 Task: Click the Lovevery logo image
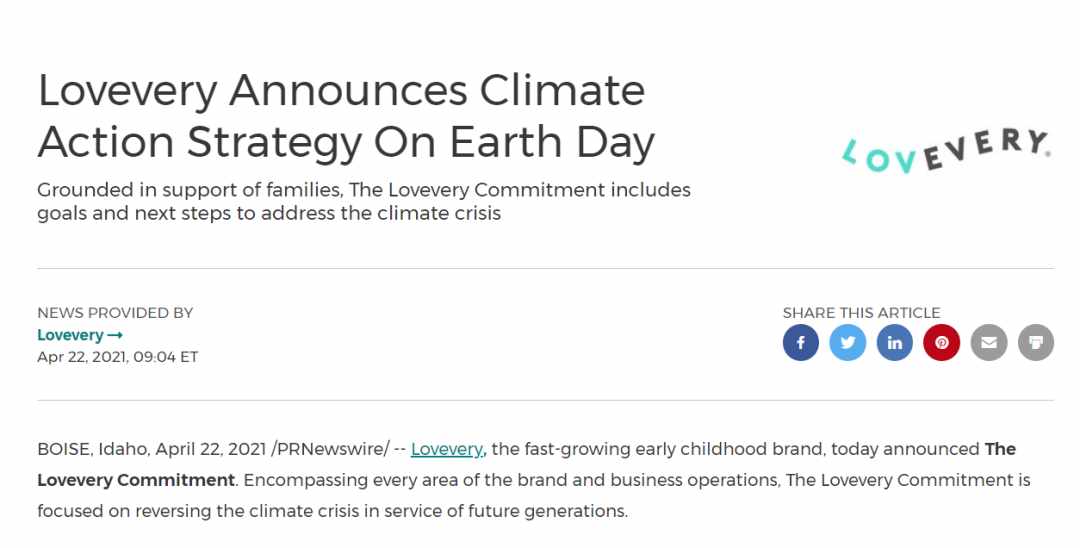(x=946, y=150)
